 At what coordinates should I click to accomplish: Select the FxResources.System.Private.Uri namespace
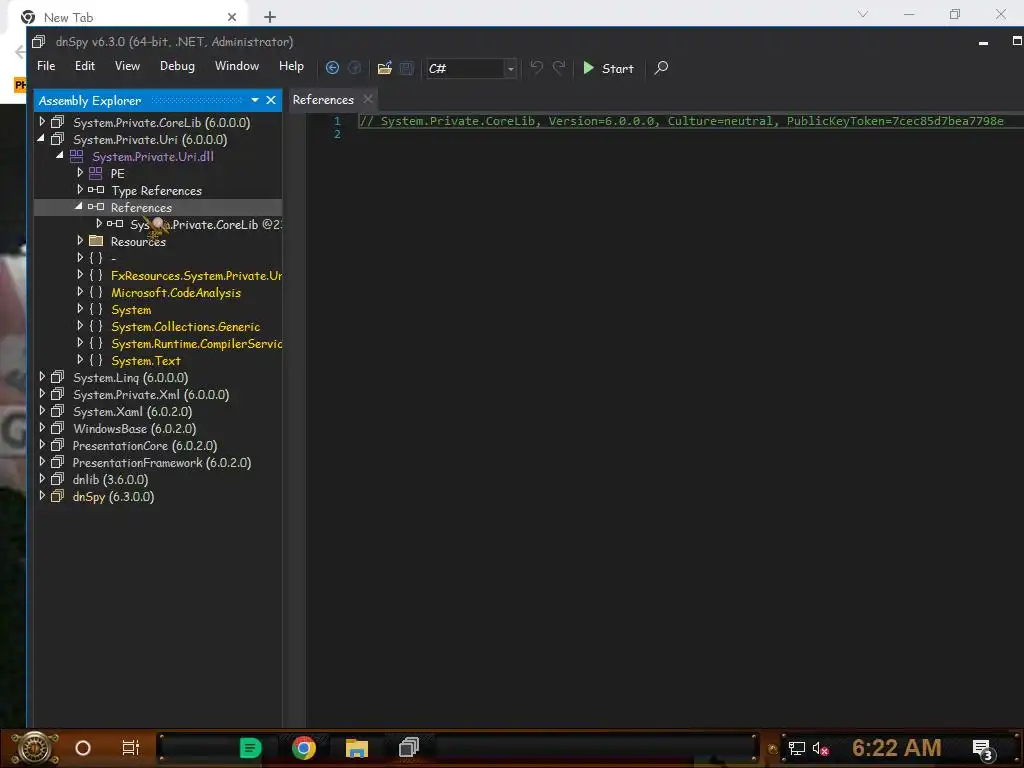(x=197, y=276)
